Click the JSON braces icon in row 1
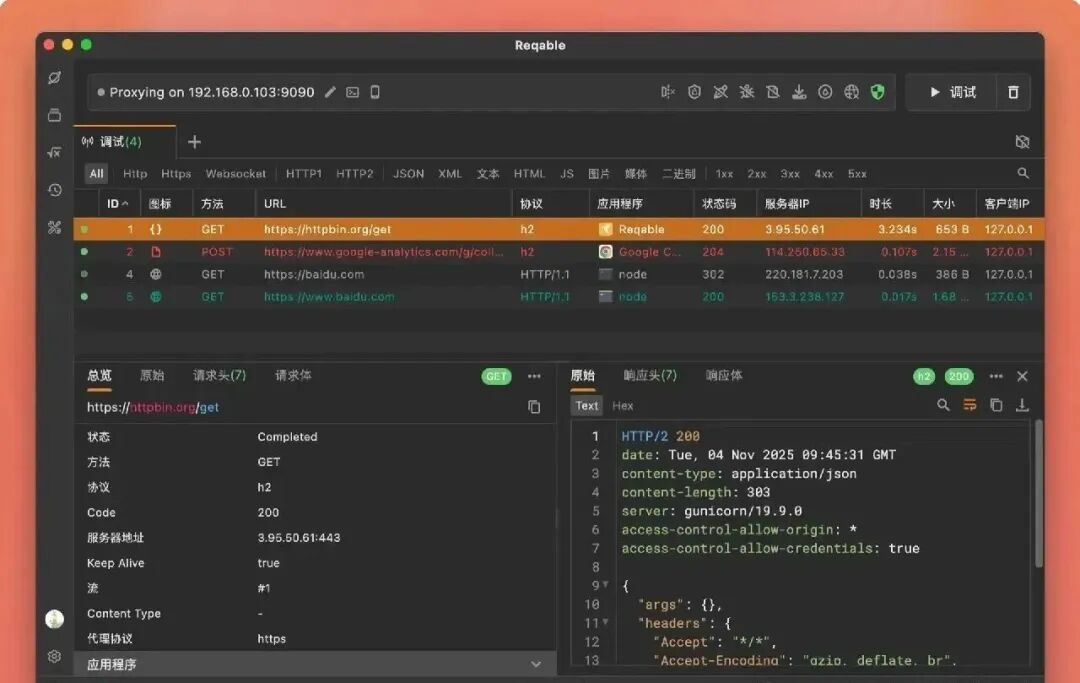 point(156,229)
